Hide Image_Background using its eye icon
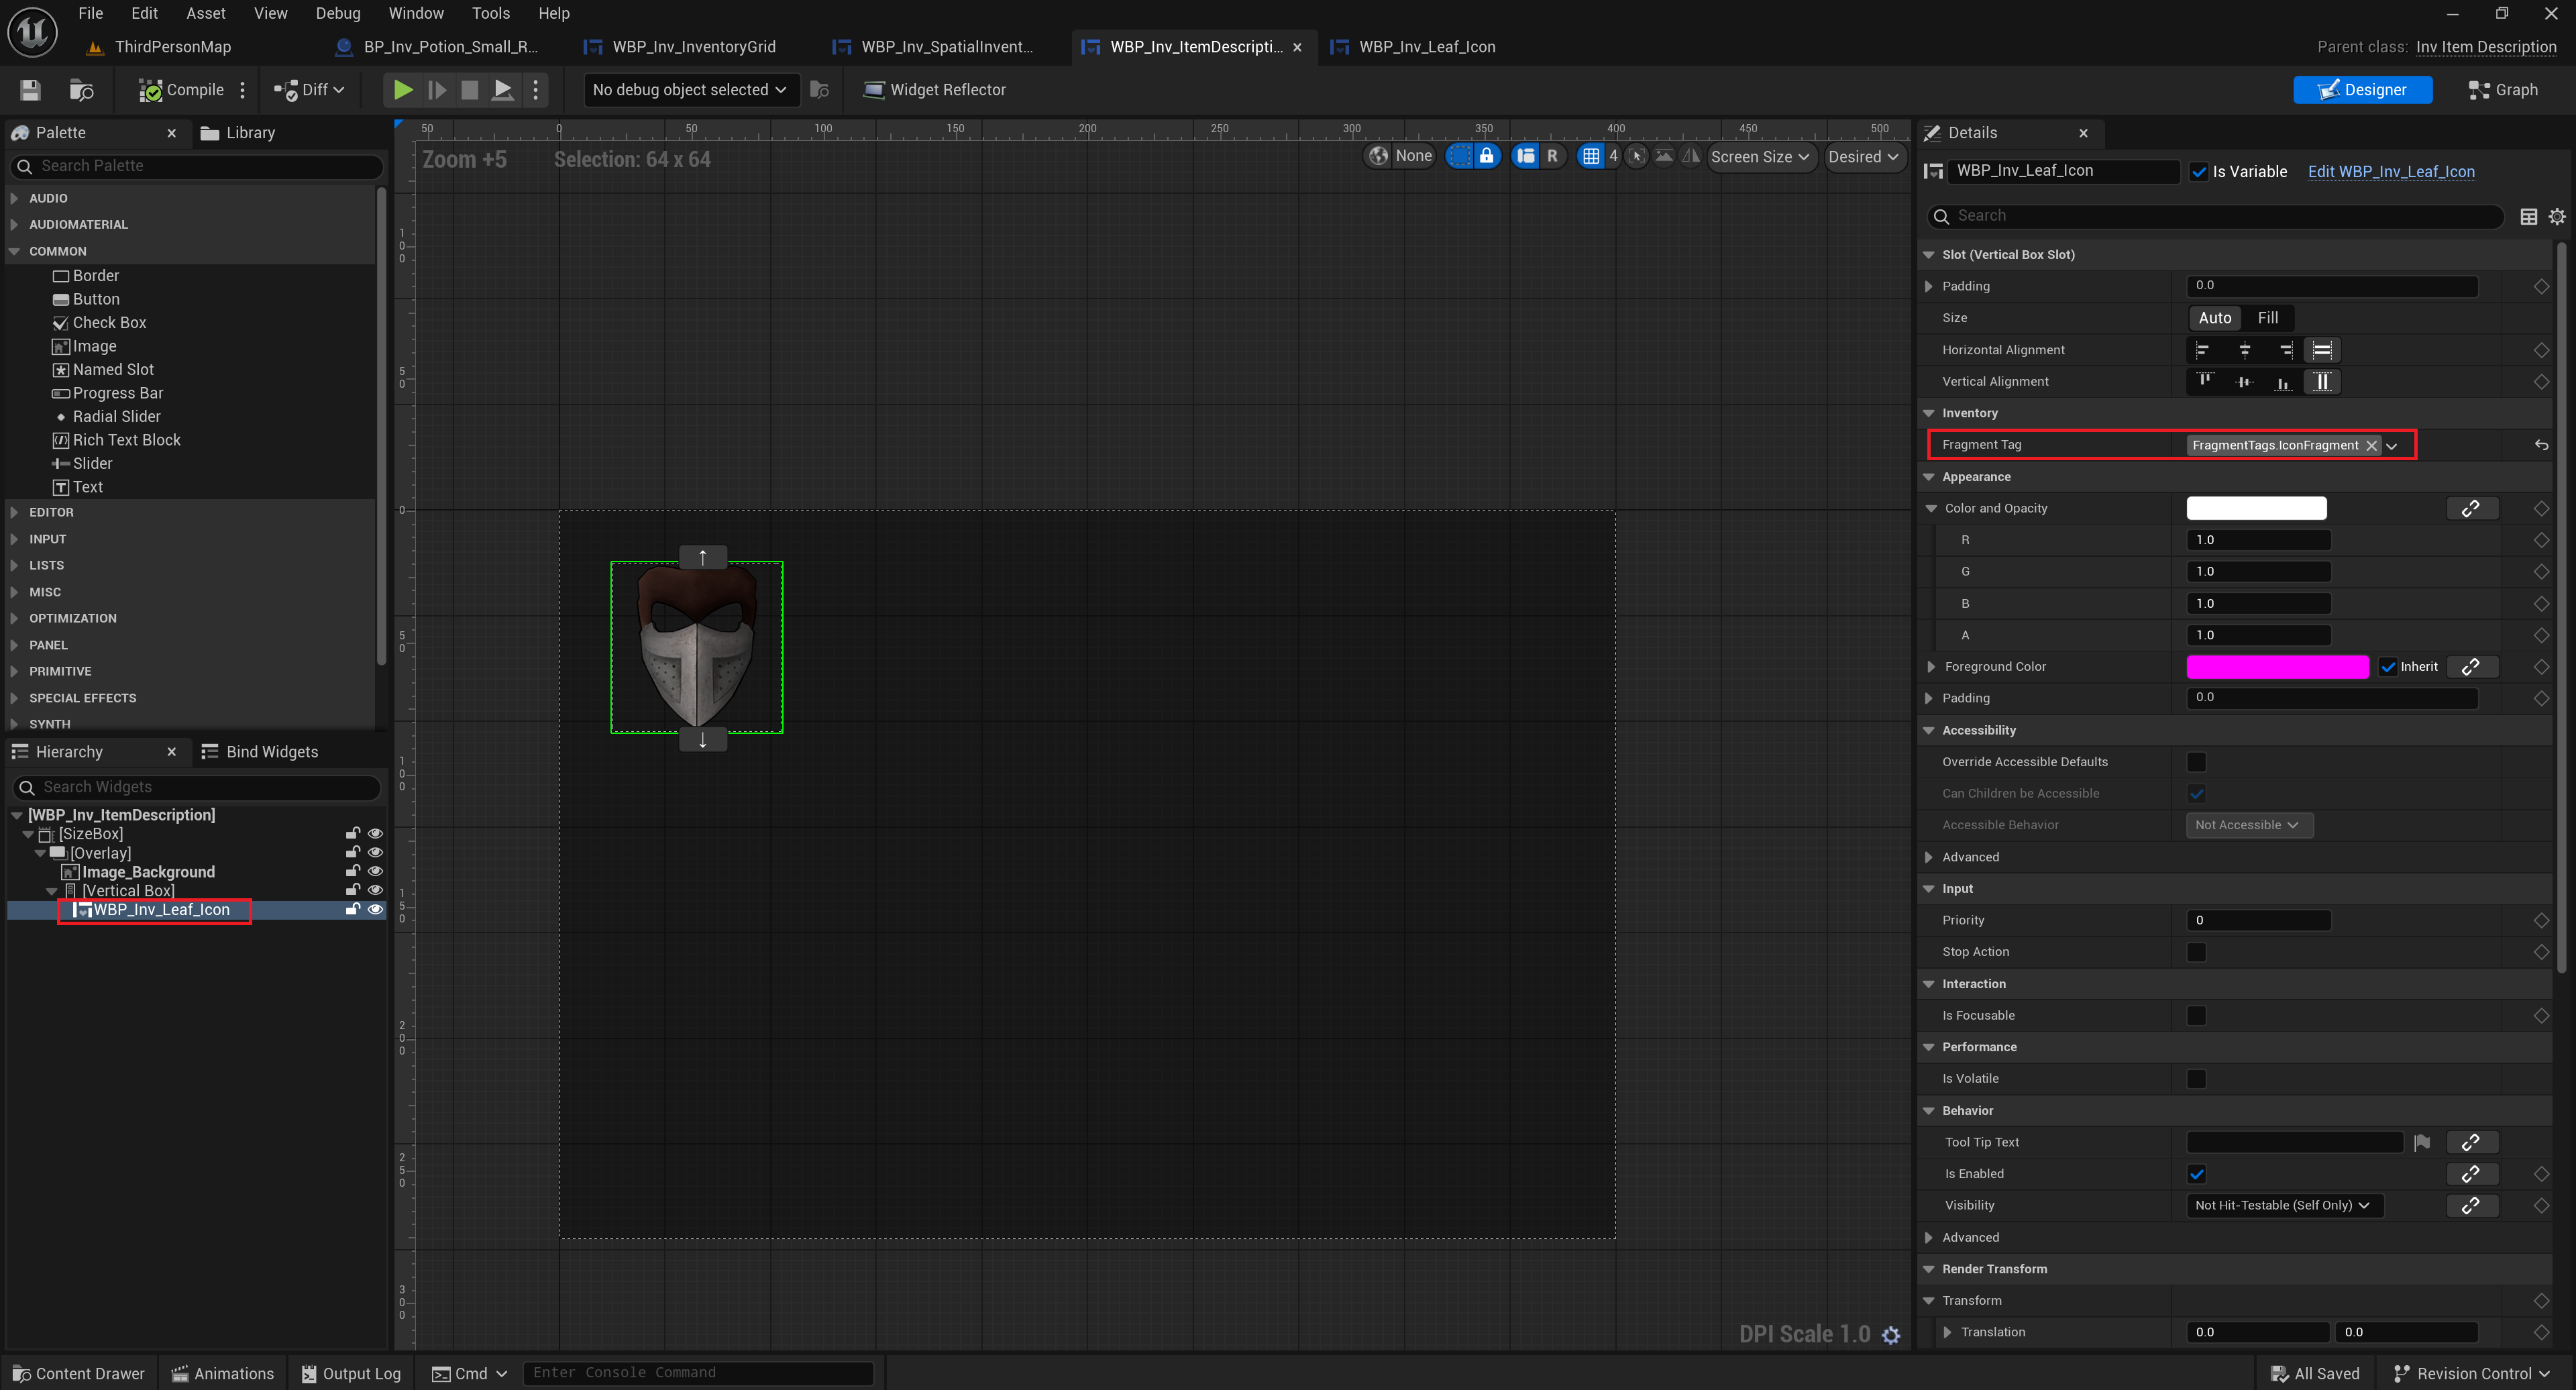Screen dimensions: 2576x1390 pyautogui.click(x=375, y=871)
